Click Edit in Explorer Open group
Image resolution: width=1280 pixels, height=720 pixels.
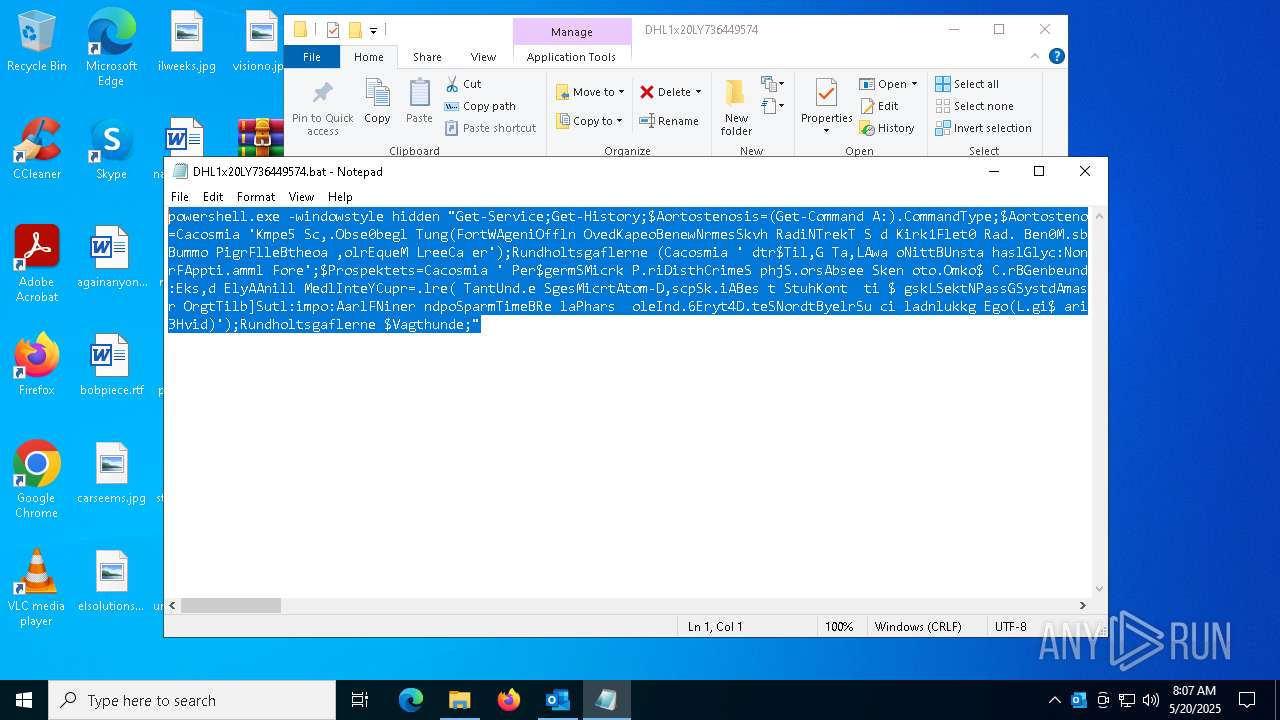pyautogui.click(x=879, y=106)
